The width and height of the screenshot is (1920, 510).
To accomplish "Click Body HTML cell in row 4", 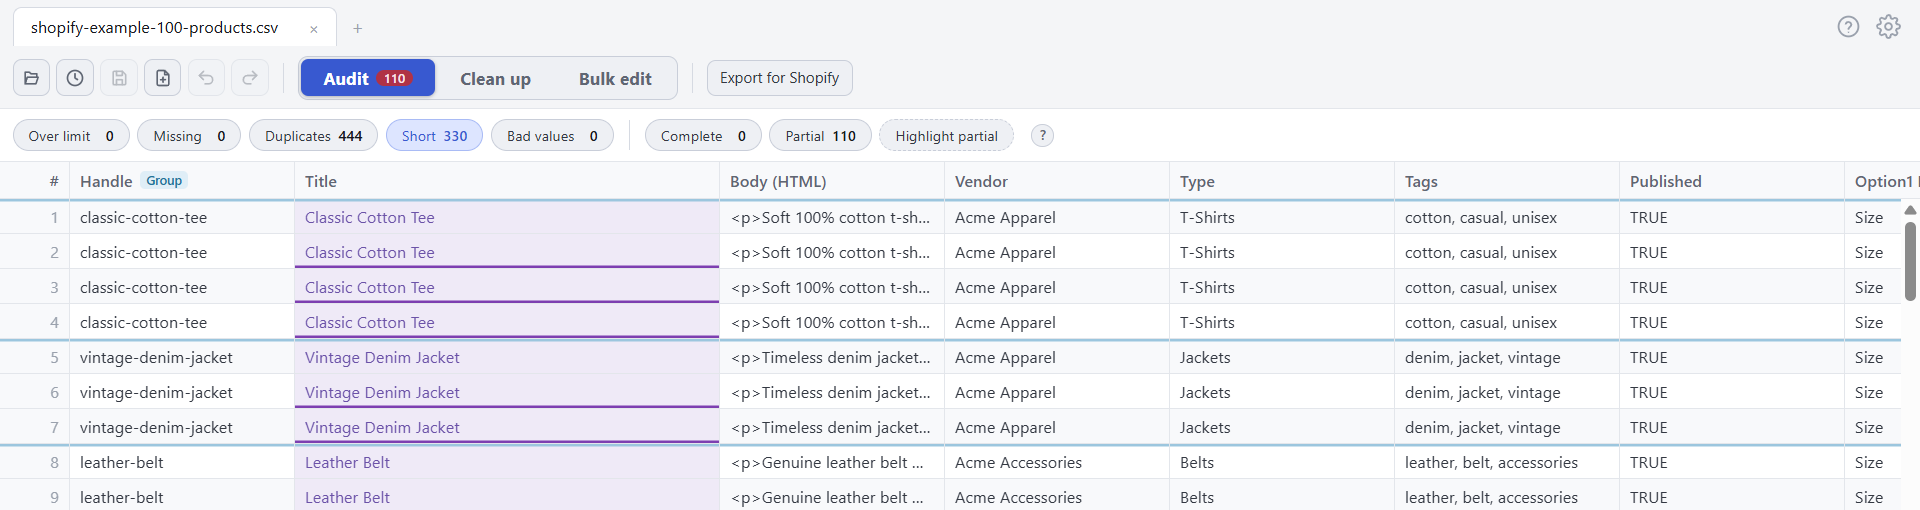I will 831,322.
